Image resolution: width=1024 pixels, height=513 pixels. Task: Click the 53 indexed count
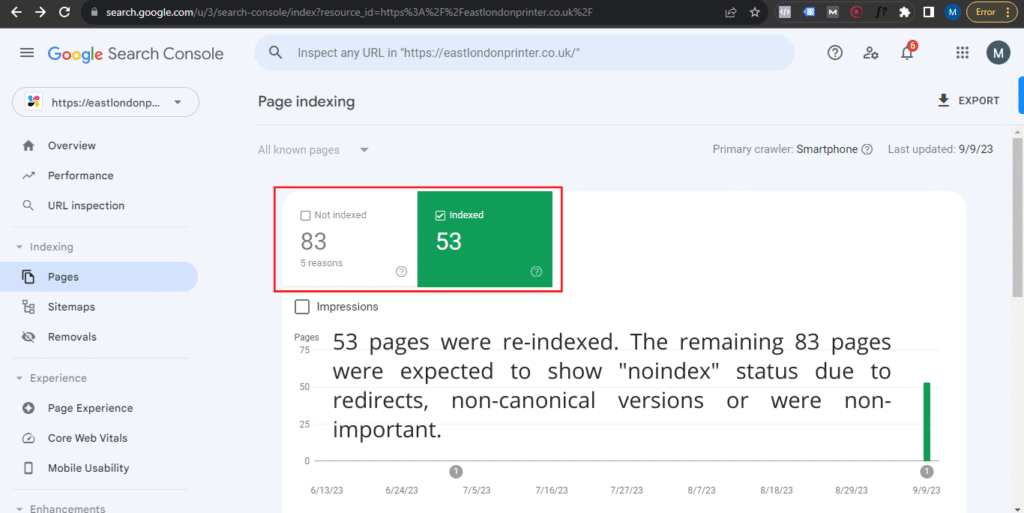pos(449,242)
